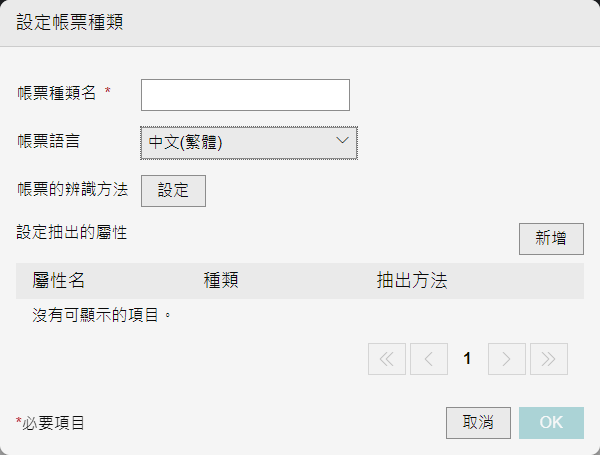This screenshot has height=455, width=600.
Task: Click the 抽出方法 column header
Action: 412,280
